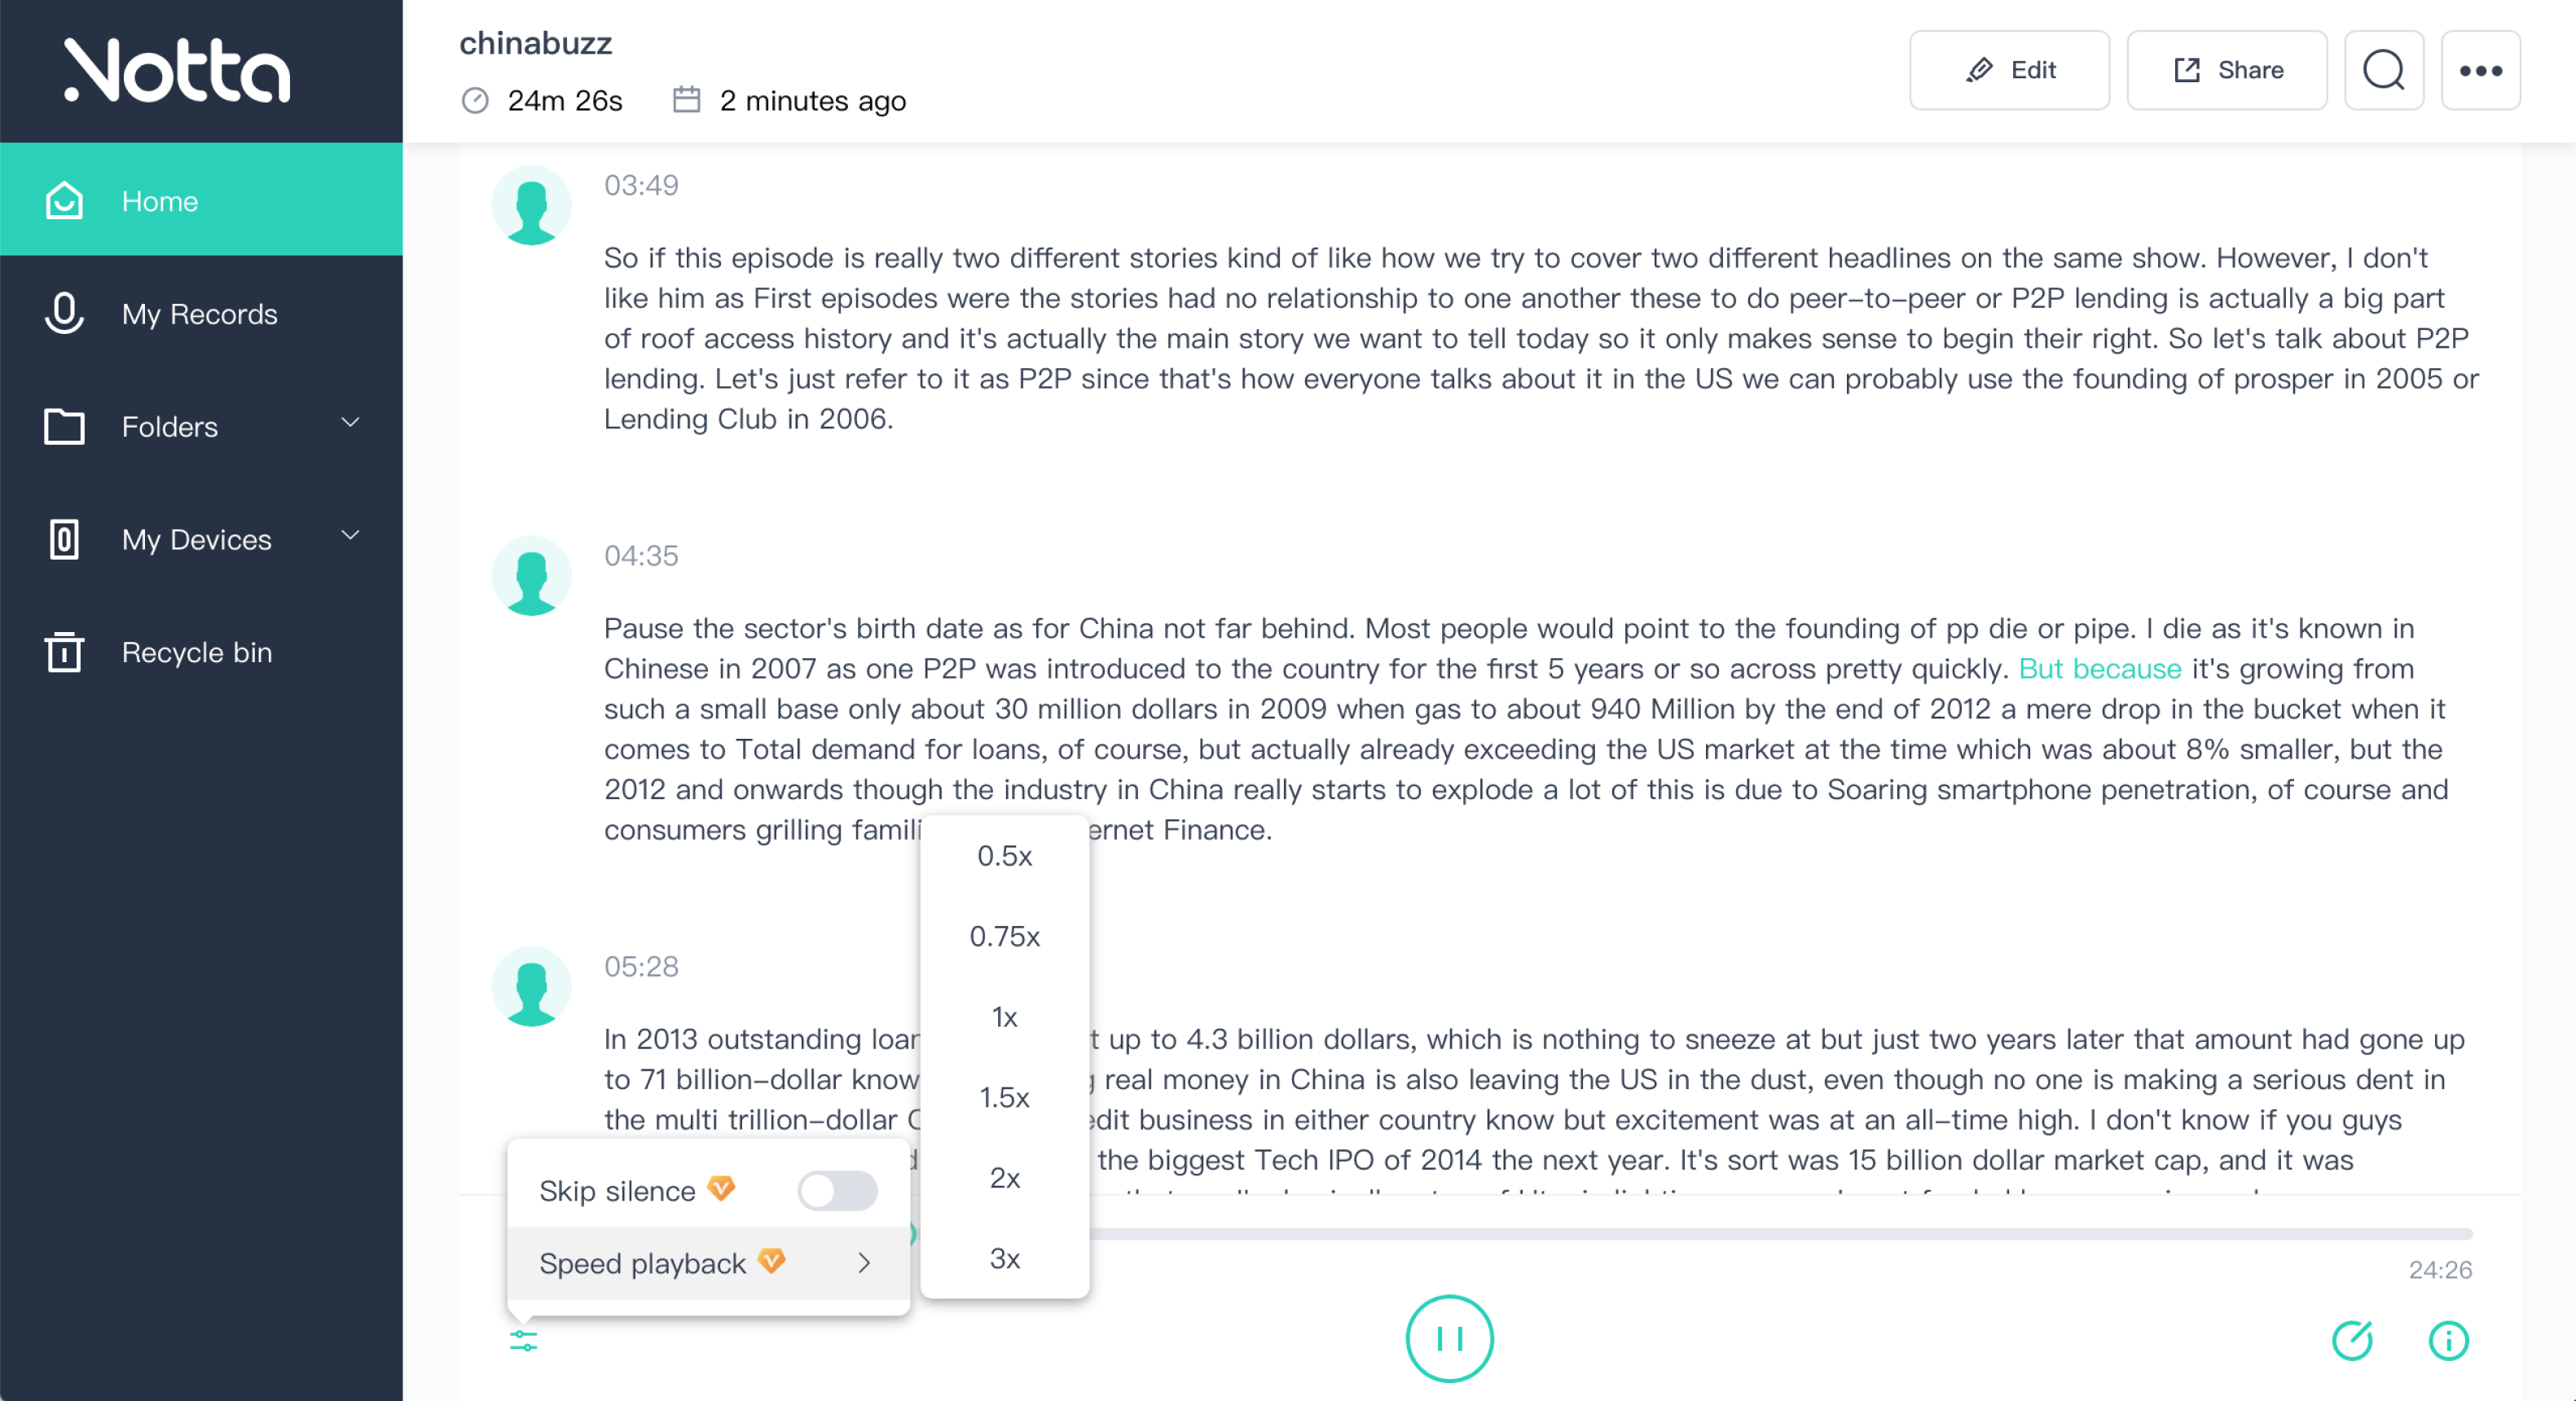
Task: Click the audio progress bar
Action: coord(1780,1234)
